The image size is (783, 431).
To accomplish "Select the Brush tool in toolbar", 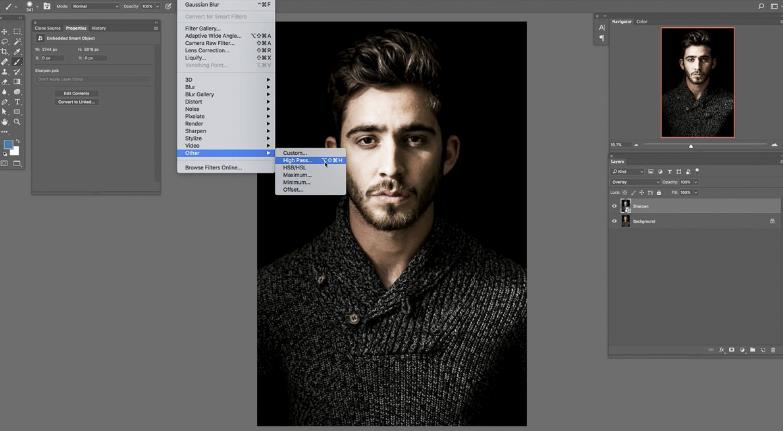I will point(17,62).
